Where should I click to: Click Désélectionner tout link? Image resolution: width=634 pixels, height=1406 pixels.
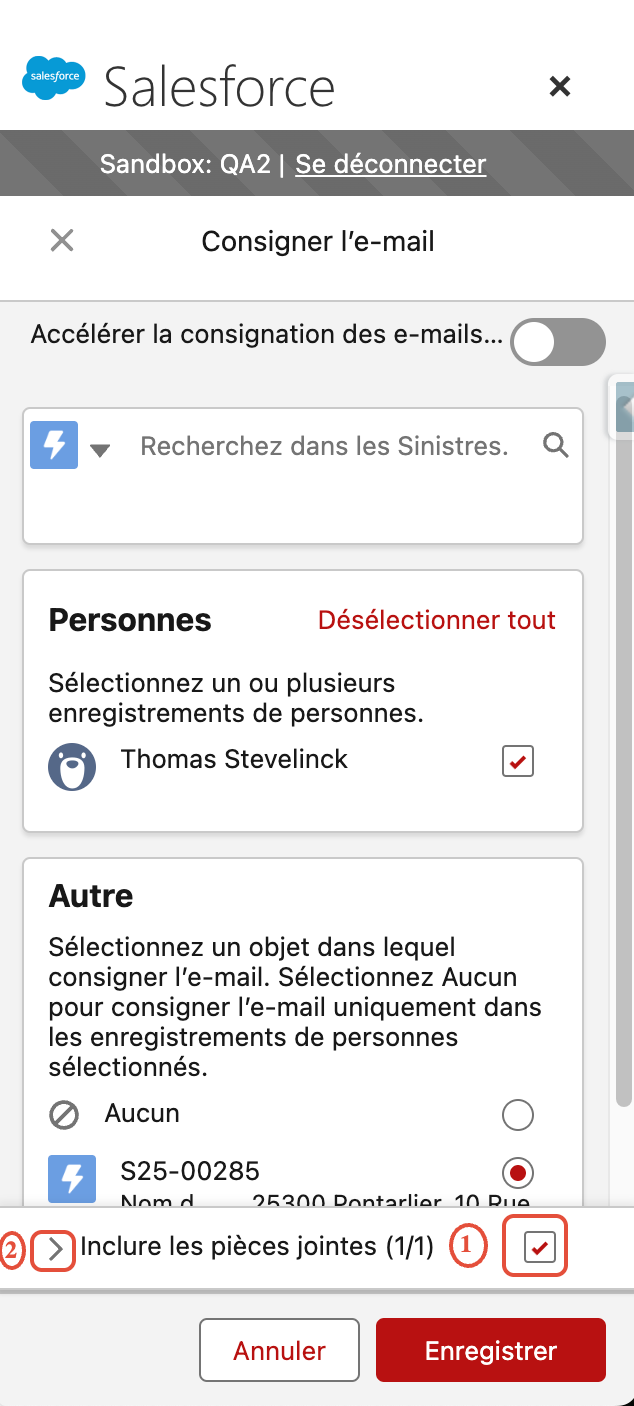[x=437, y=620]
